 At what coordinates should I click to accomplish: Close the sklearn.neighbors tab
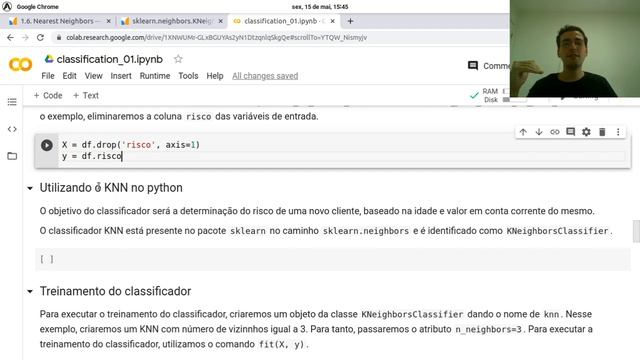tap(220, 21)
